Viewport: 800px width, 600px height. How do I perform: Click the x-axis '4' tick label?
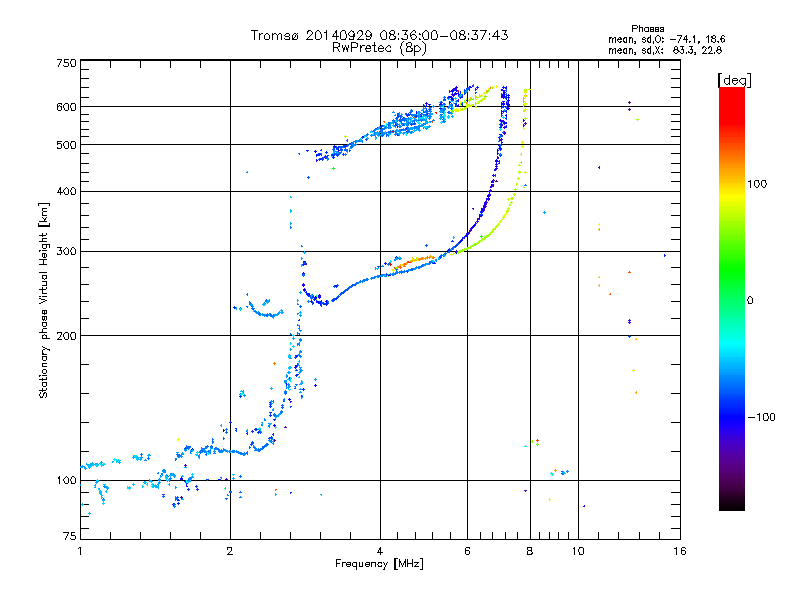380,551
